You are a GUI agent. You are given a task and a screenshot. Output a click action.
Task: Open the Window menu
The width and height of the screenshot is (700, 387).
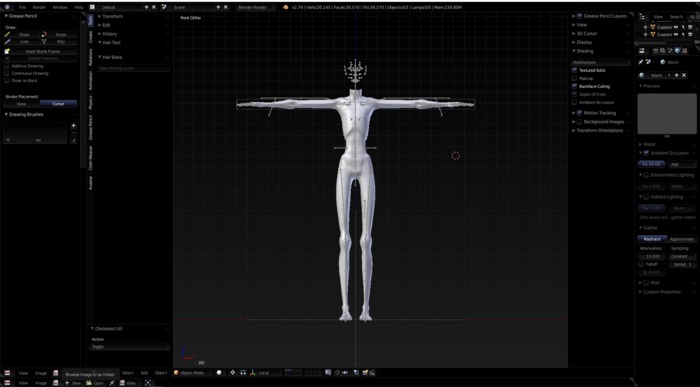pos(60,7)
